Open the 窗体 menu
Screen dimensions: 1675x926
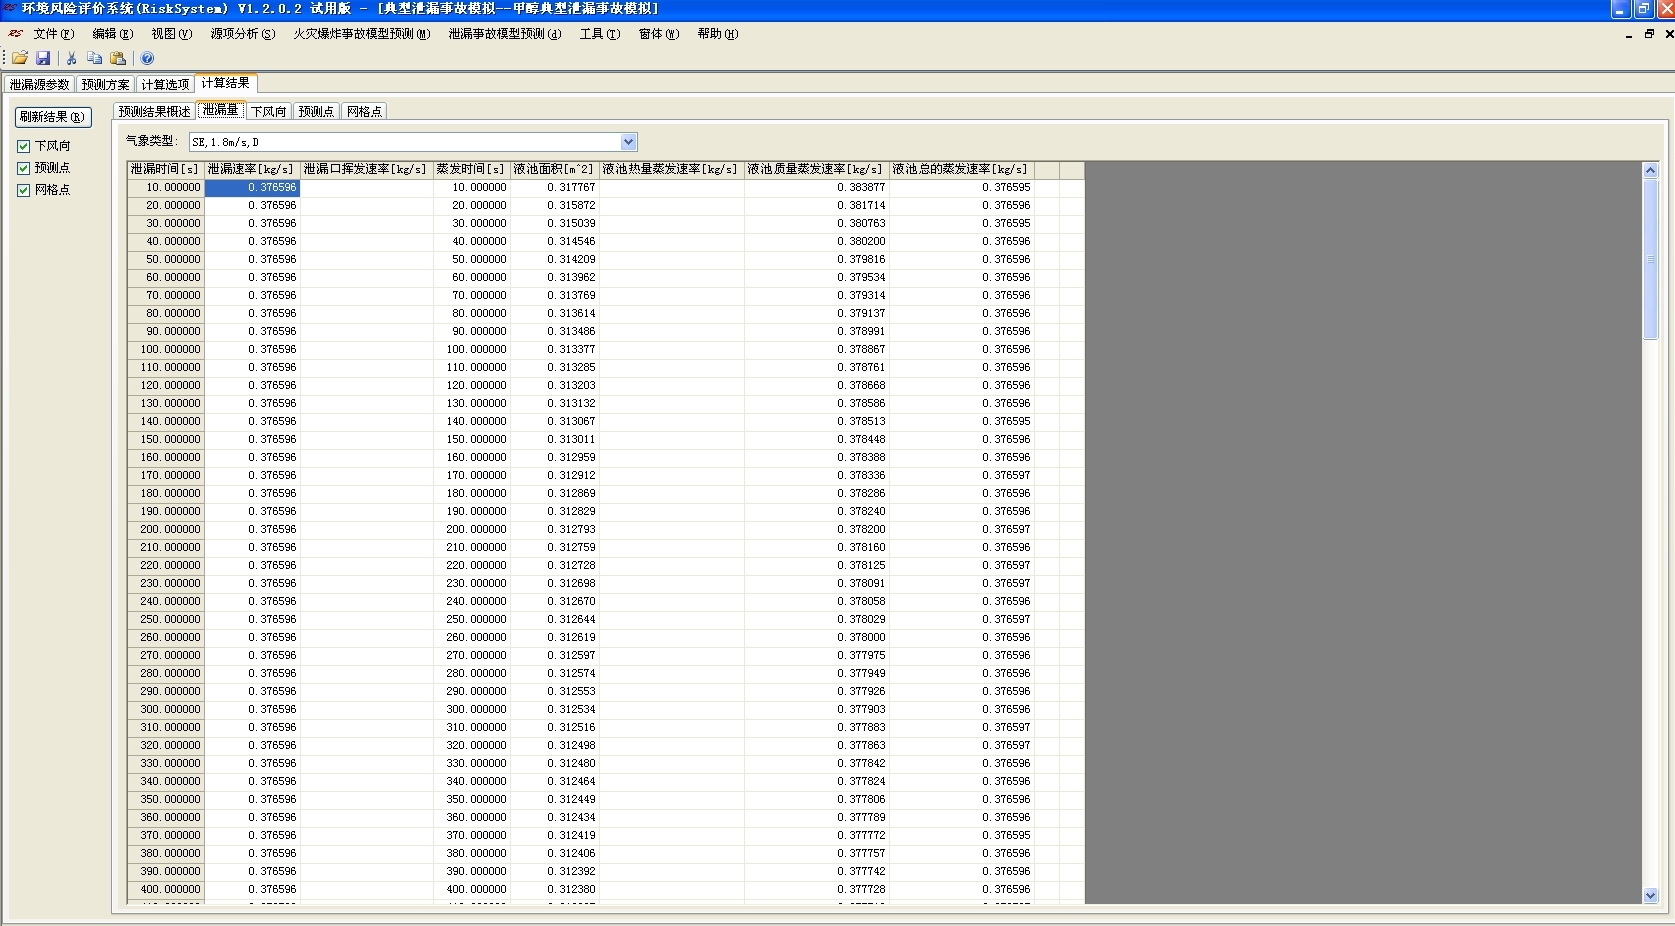coord(658,34)
